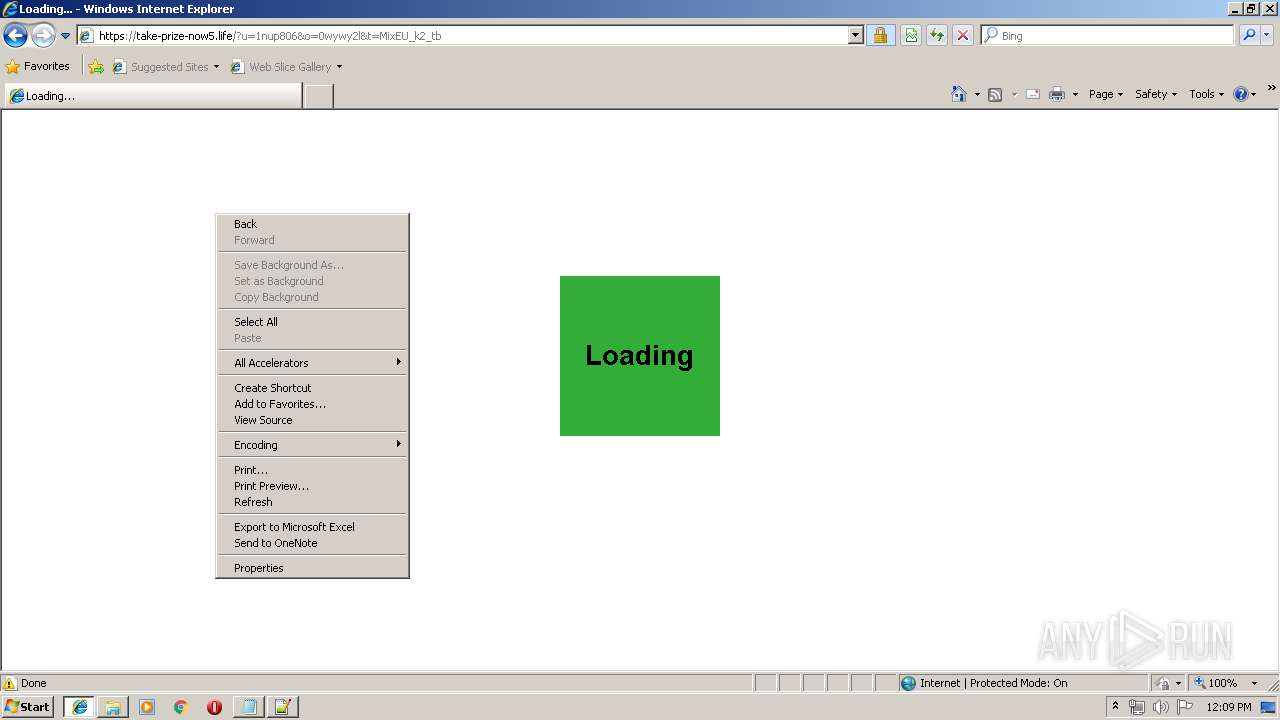The height and width of the screenshot is (720, 1280).
Task: Click the Read Mail envelope icon
Action: coord(1033,94)
